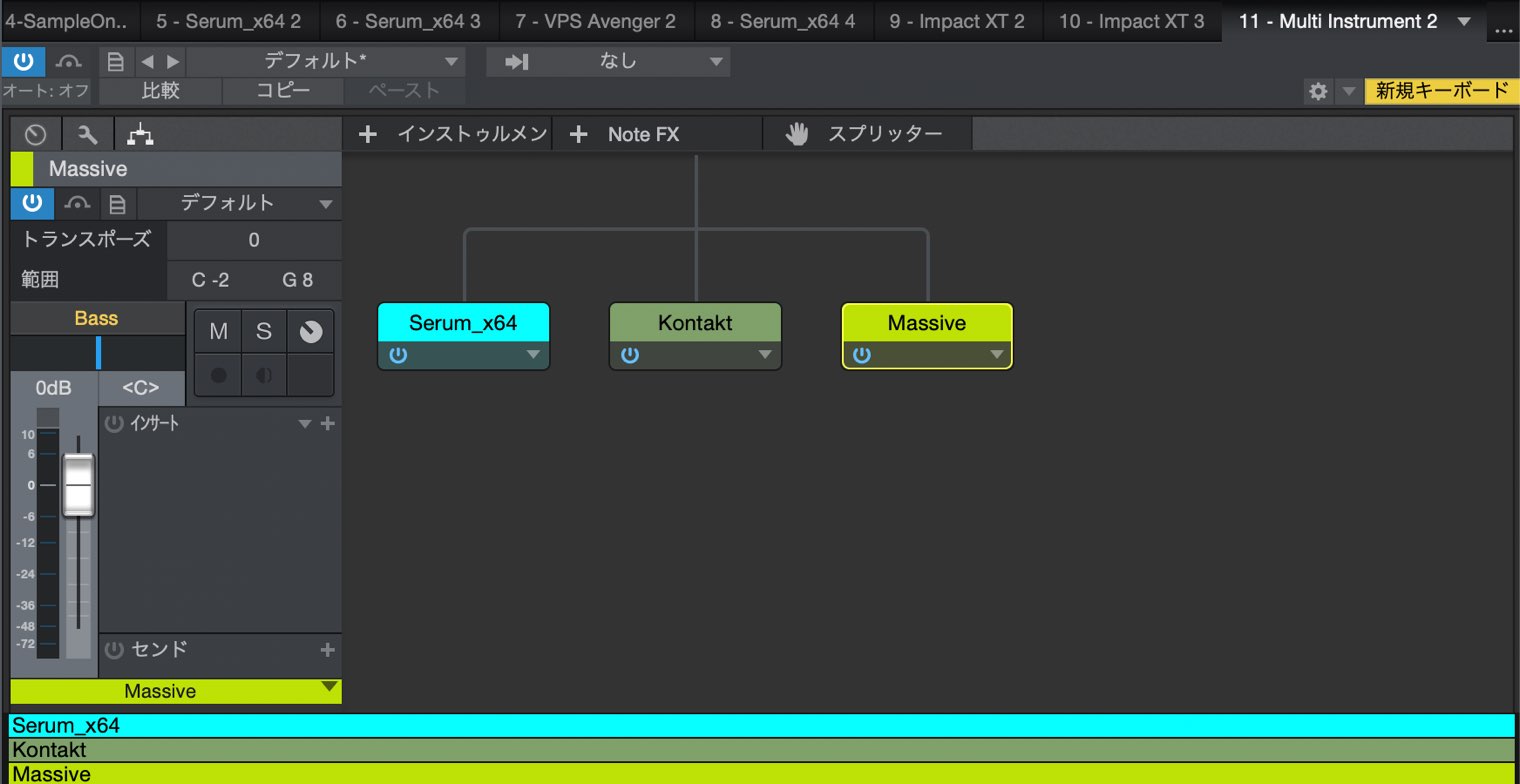
Task: Toggle the Massive panel power button
Action: pyautogui.click(x=32, y=203)
